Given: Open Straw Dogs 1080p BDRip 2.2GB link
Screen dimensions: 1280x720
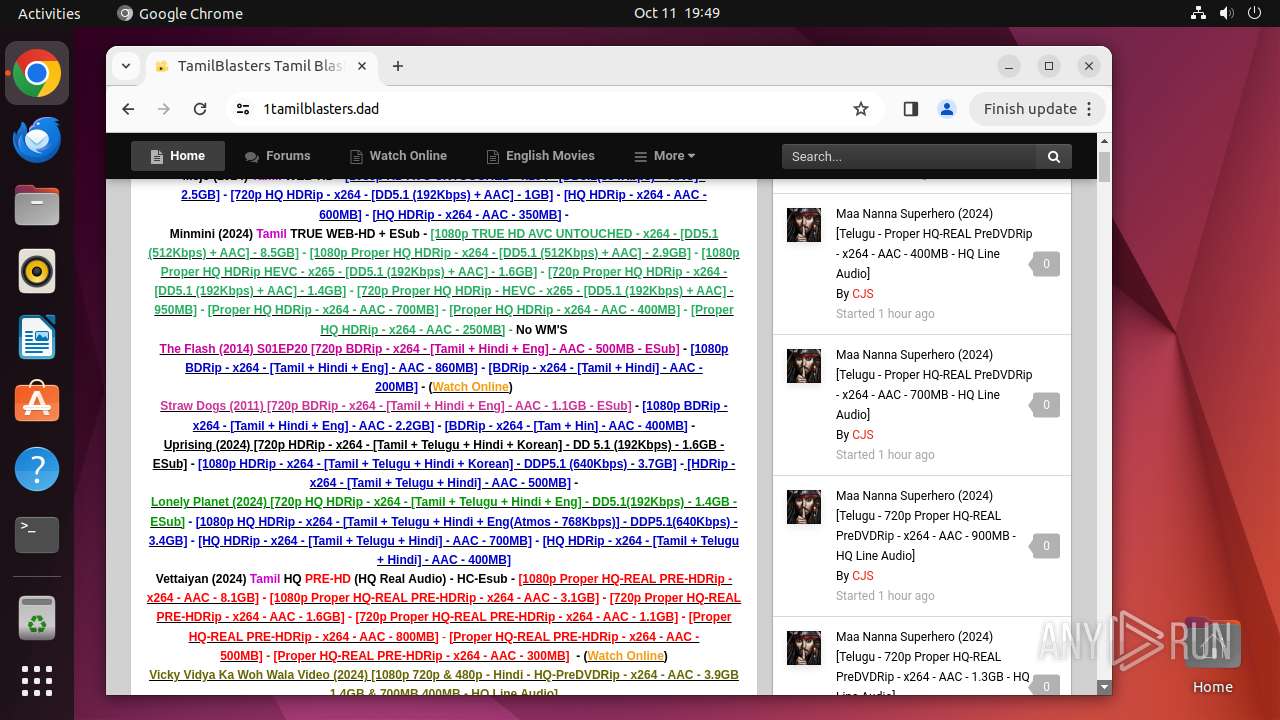Looking at the screenshot, I should pos(460,416).
